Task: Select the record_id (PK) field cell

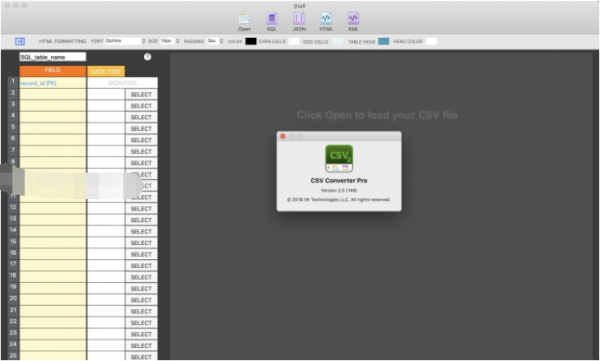Action: pyautogui.click(x=53, y=83)
